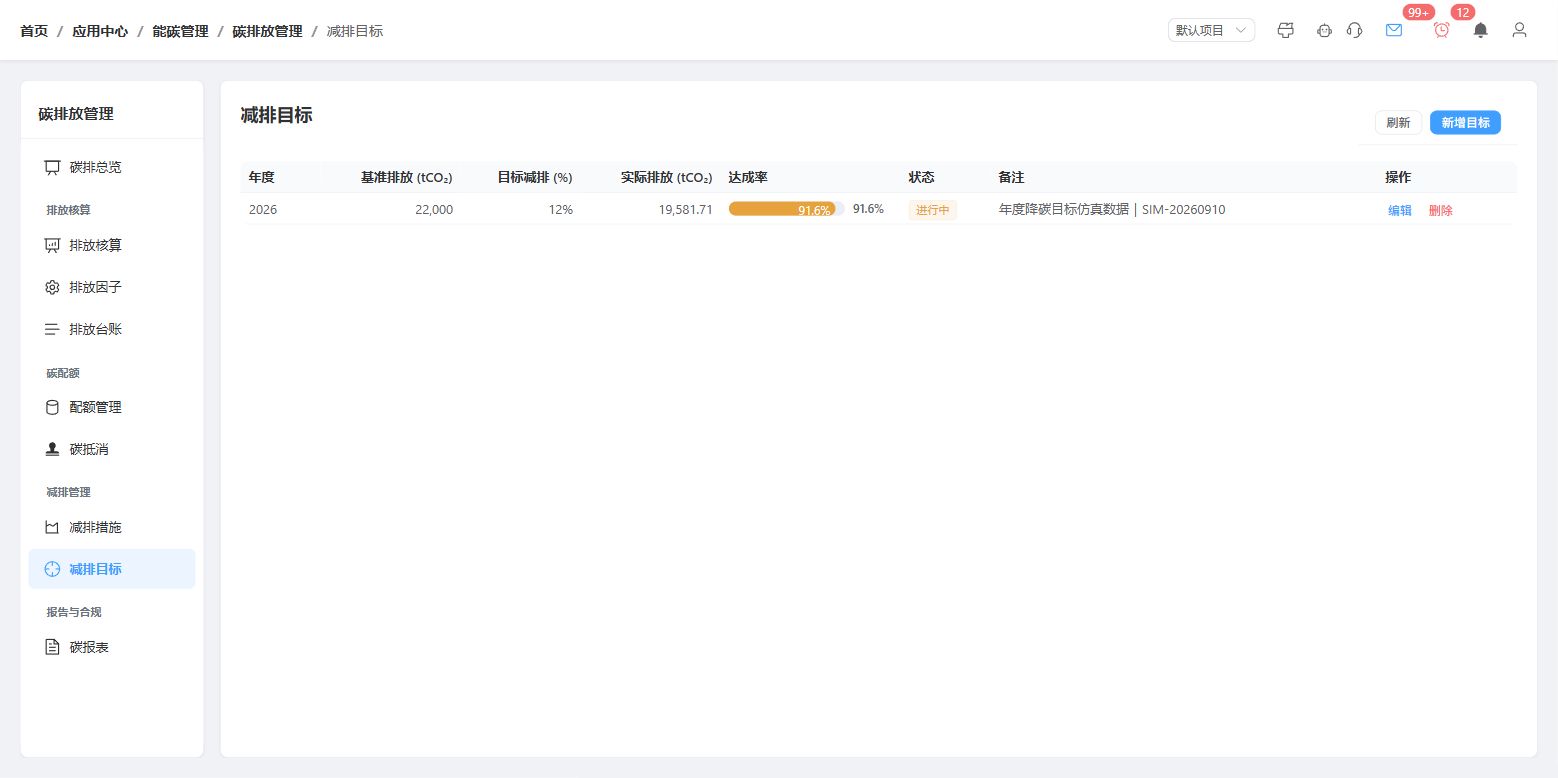Screen dimensions: 1558x778
Task: Click the 2026 year cell
Action: pyautogui.click(x=263, y=210)
